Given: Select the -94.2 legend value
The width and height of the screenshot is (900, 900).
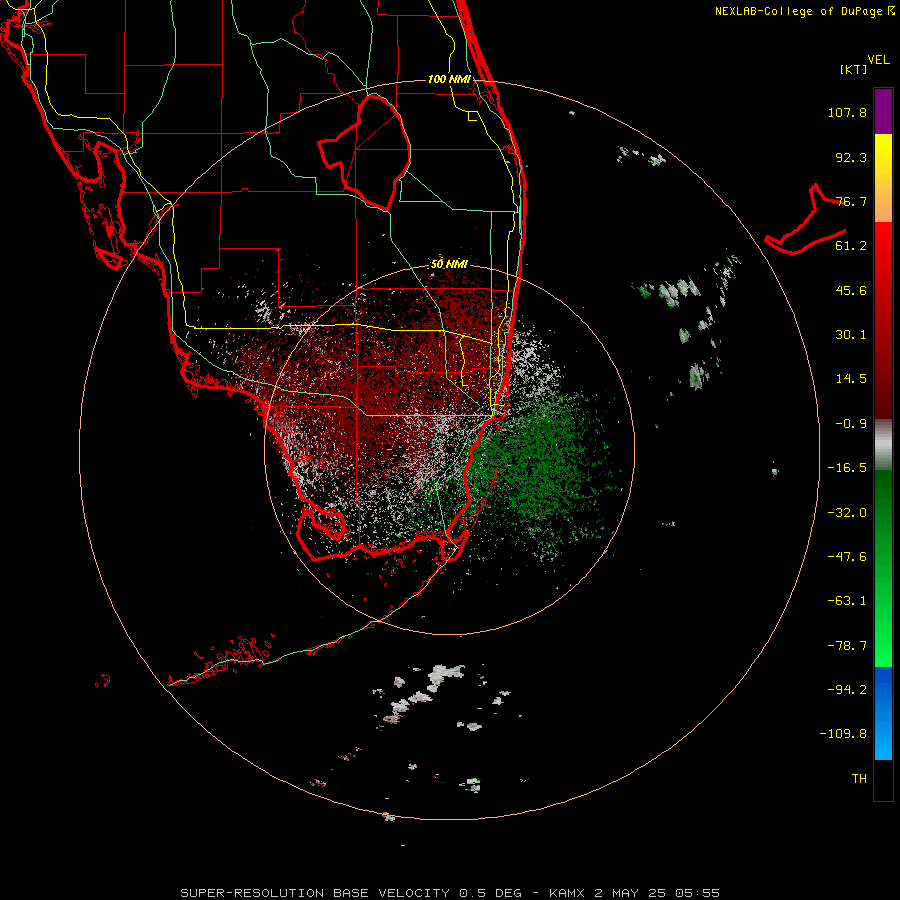Looking at the screenshot, I should 847,689.
